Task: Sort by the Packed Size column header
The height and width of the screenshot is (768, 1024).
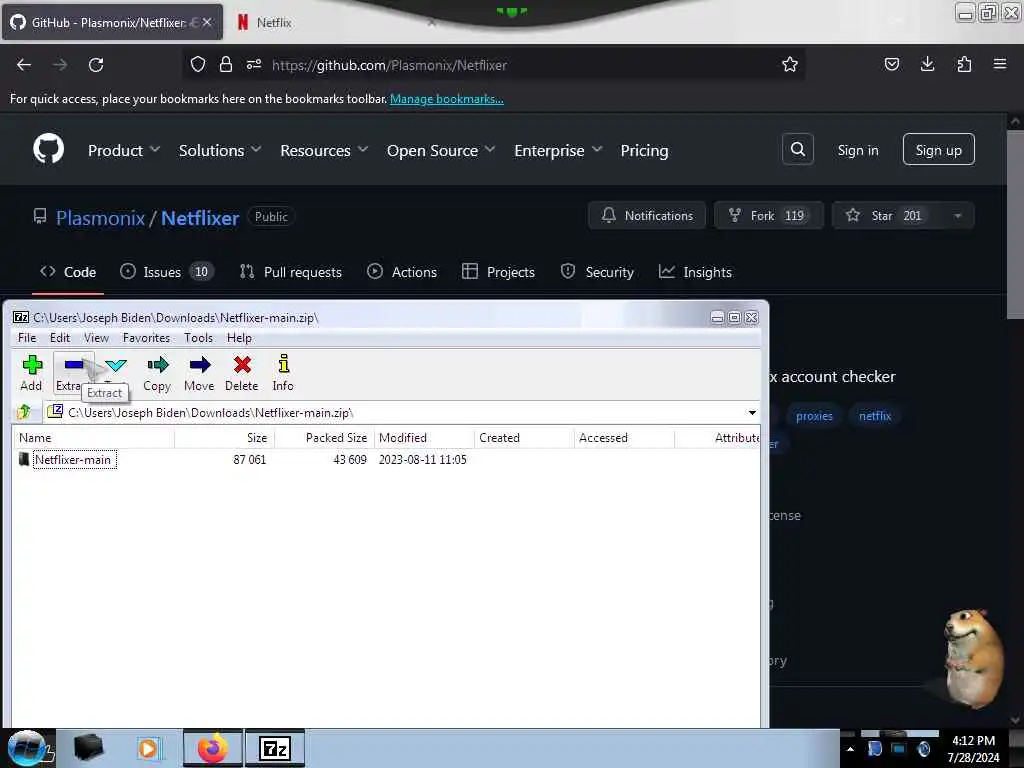Action: [325, 438]
